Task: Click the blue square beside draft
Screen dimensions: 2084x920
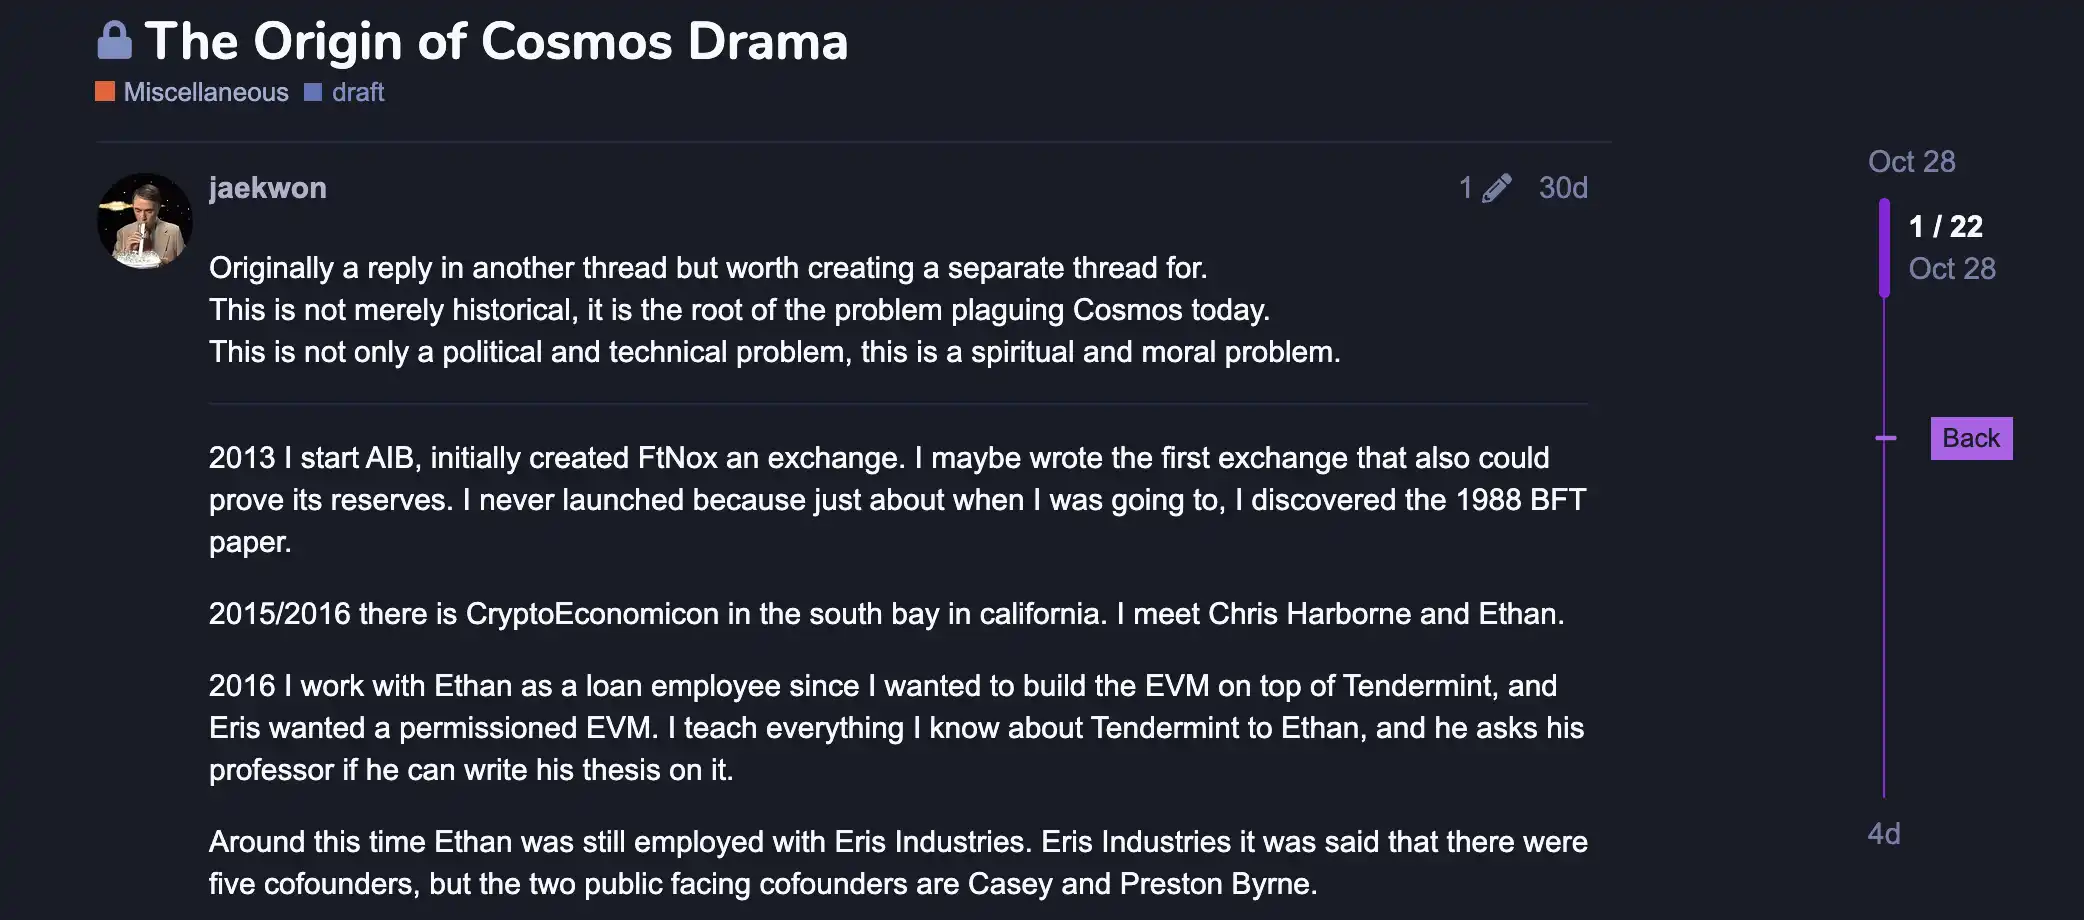Action: (x=313, y=92)
